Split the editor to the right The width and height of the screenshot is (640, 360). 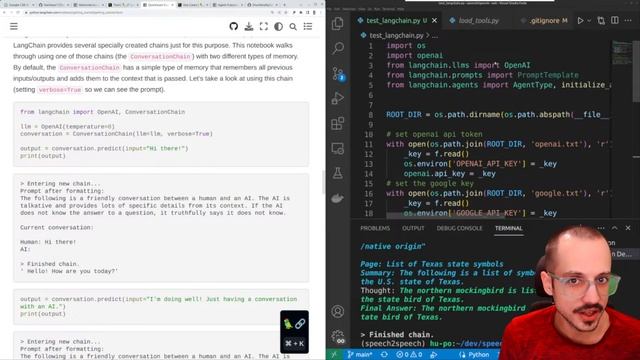615,20
